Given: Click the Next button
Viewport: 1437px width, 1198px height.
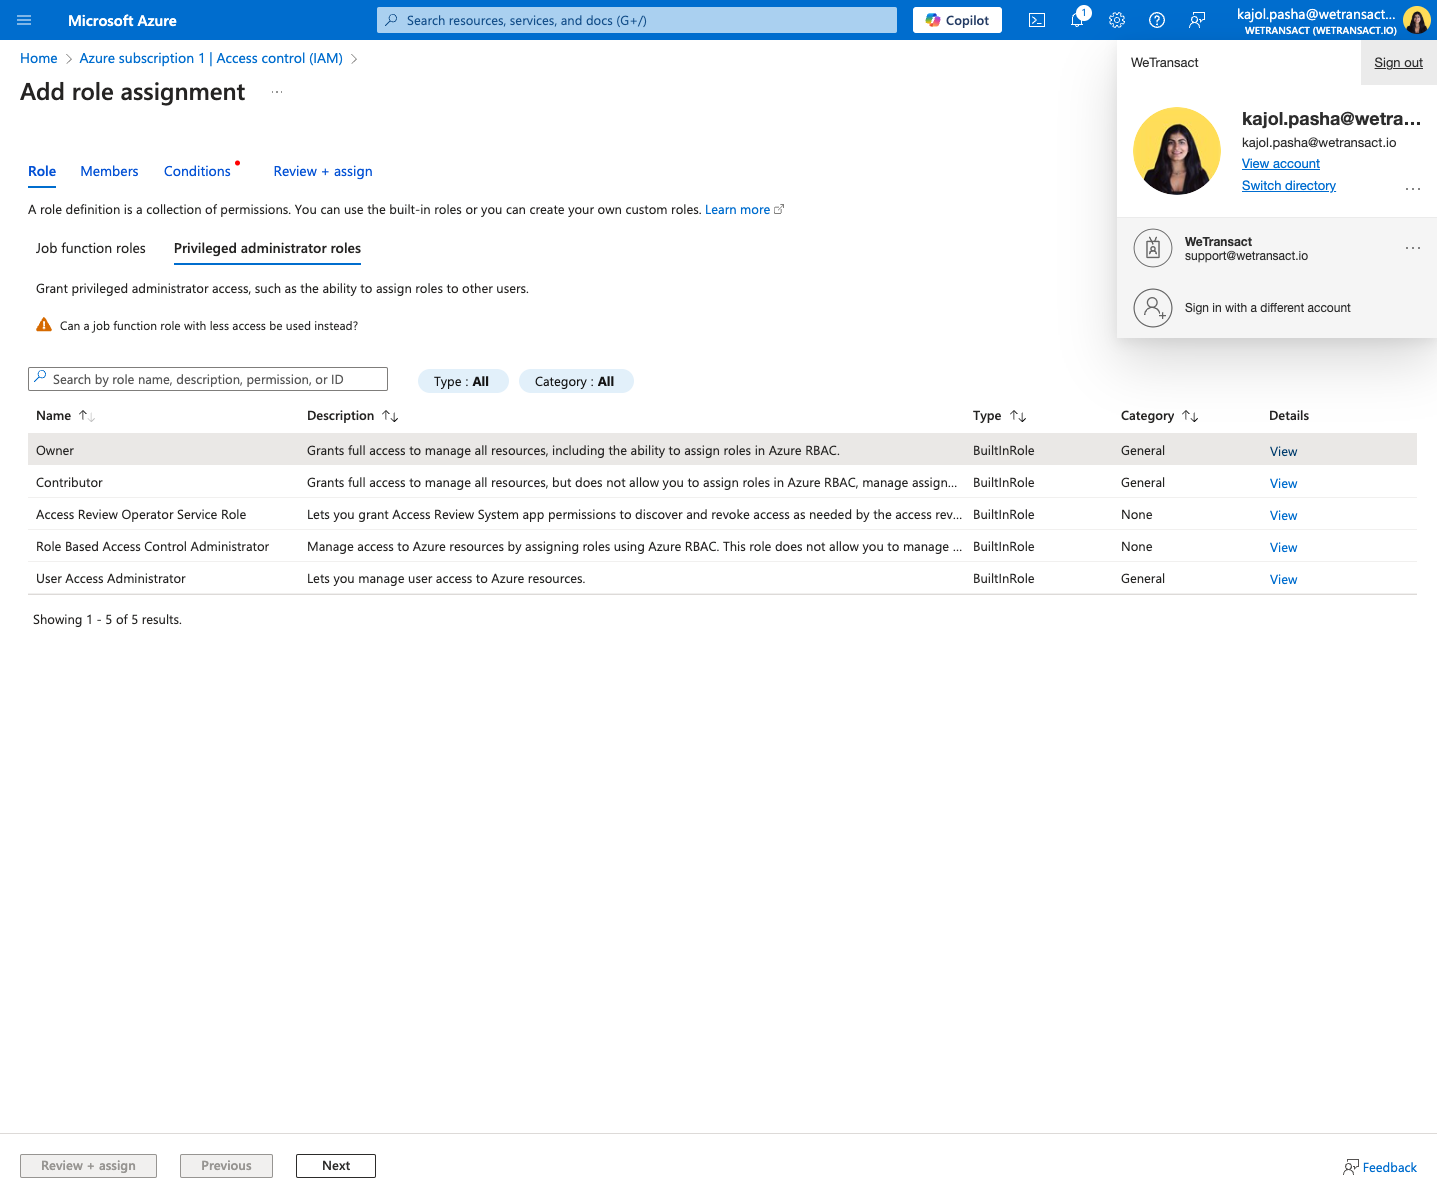Looking at the screenshot, I should tap(336, 1166).
